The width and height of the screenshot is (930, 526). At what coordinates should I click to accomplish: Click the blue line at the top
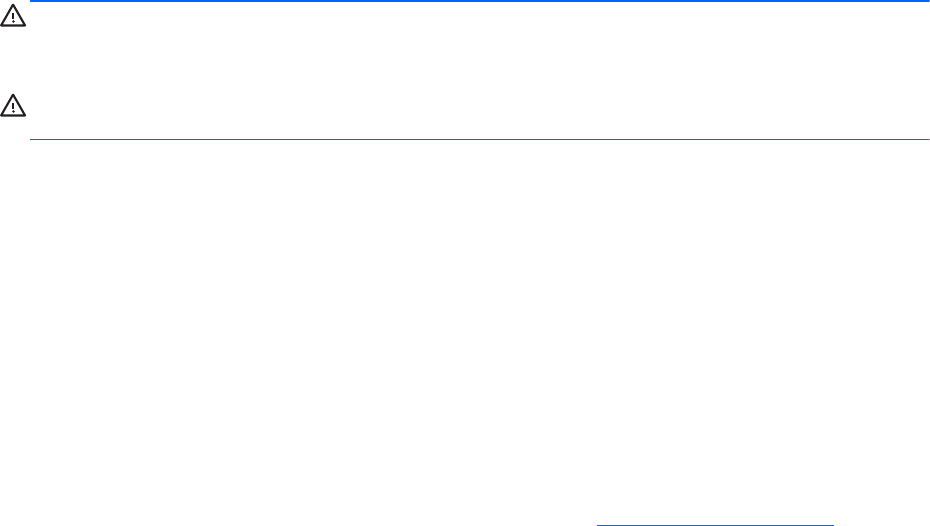[480, 2]
